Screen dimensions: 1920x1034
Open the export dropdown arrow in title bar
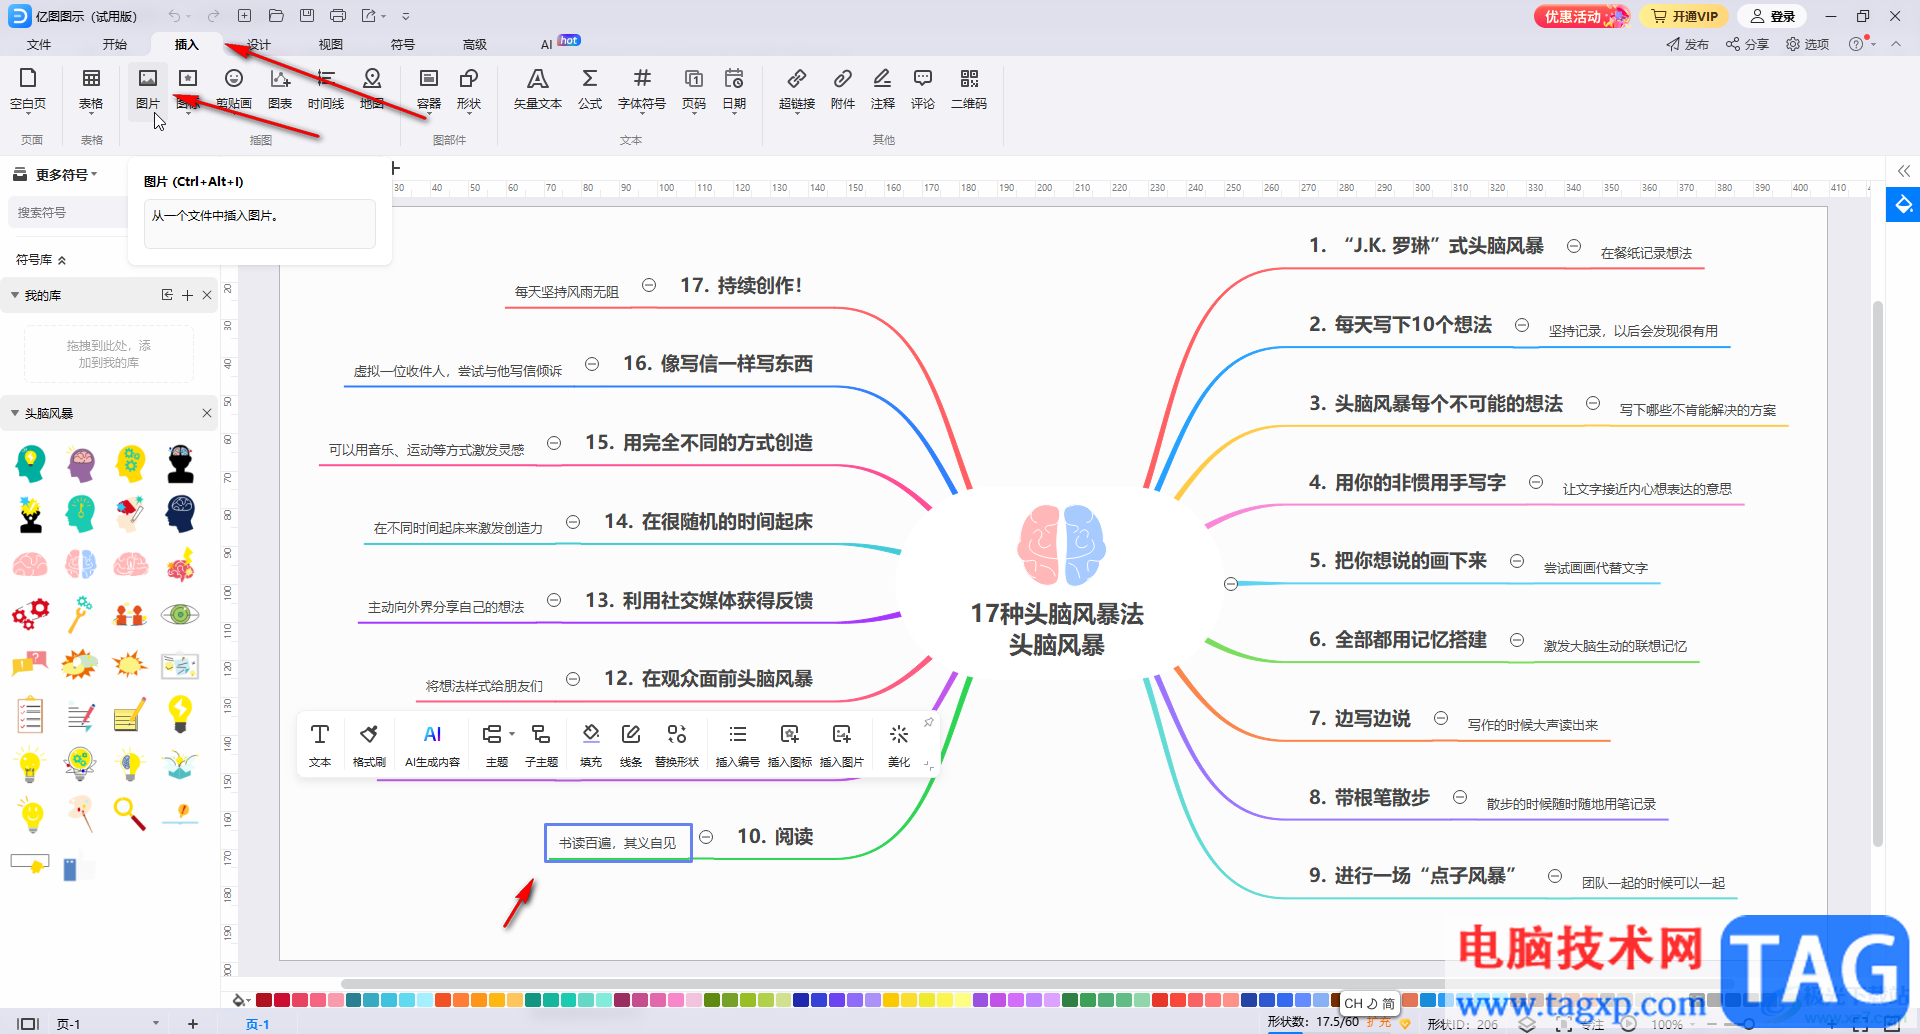(x=383, y=16)
